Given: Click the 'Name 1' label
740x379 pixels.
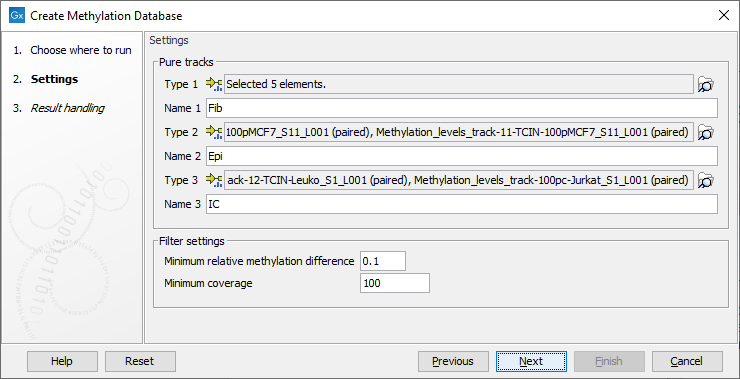Looking at the screenshot, I should (182, 108).
